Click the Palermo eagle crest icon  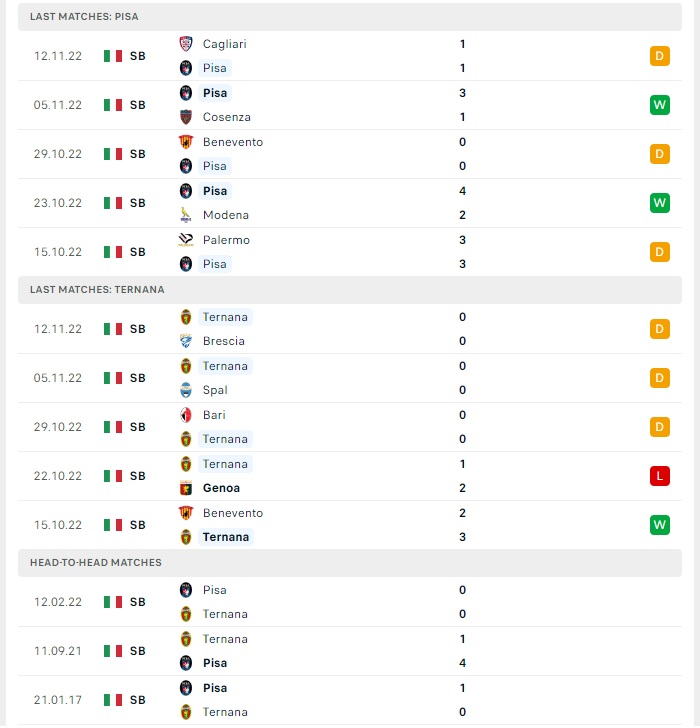(x=186, y=240)
